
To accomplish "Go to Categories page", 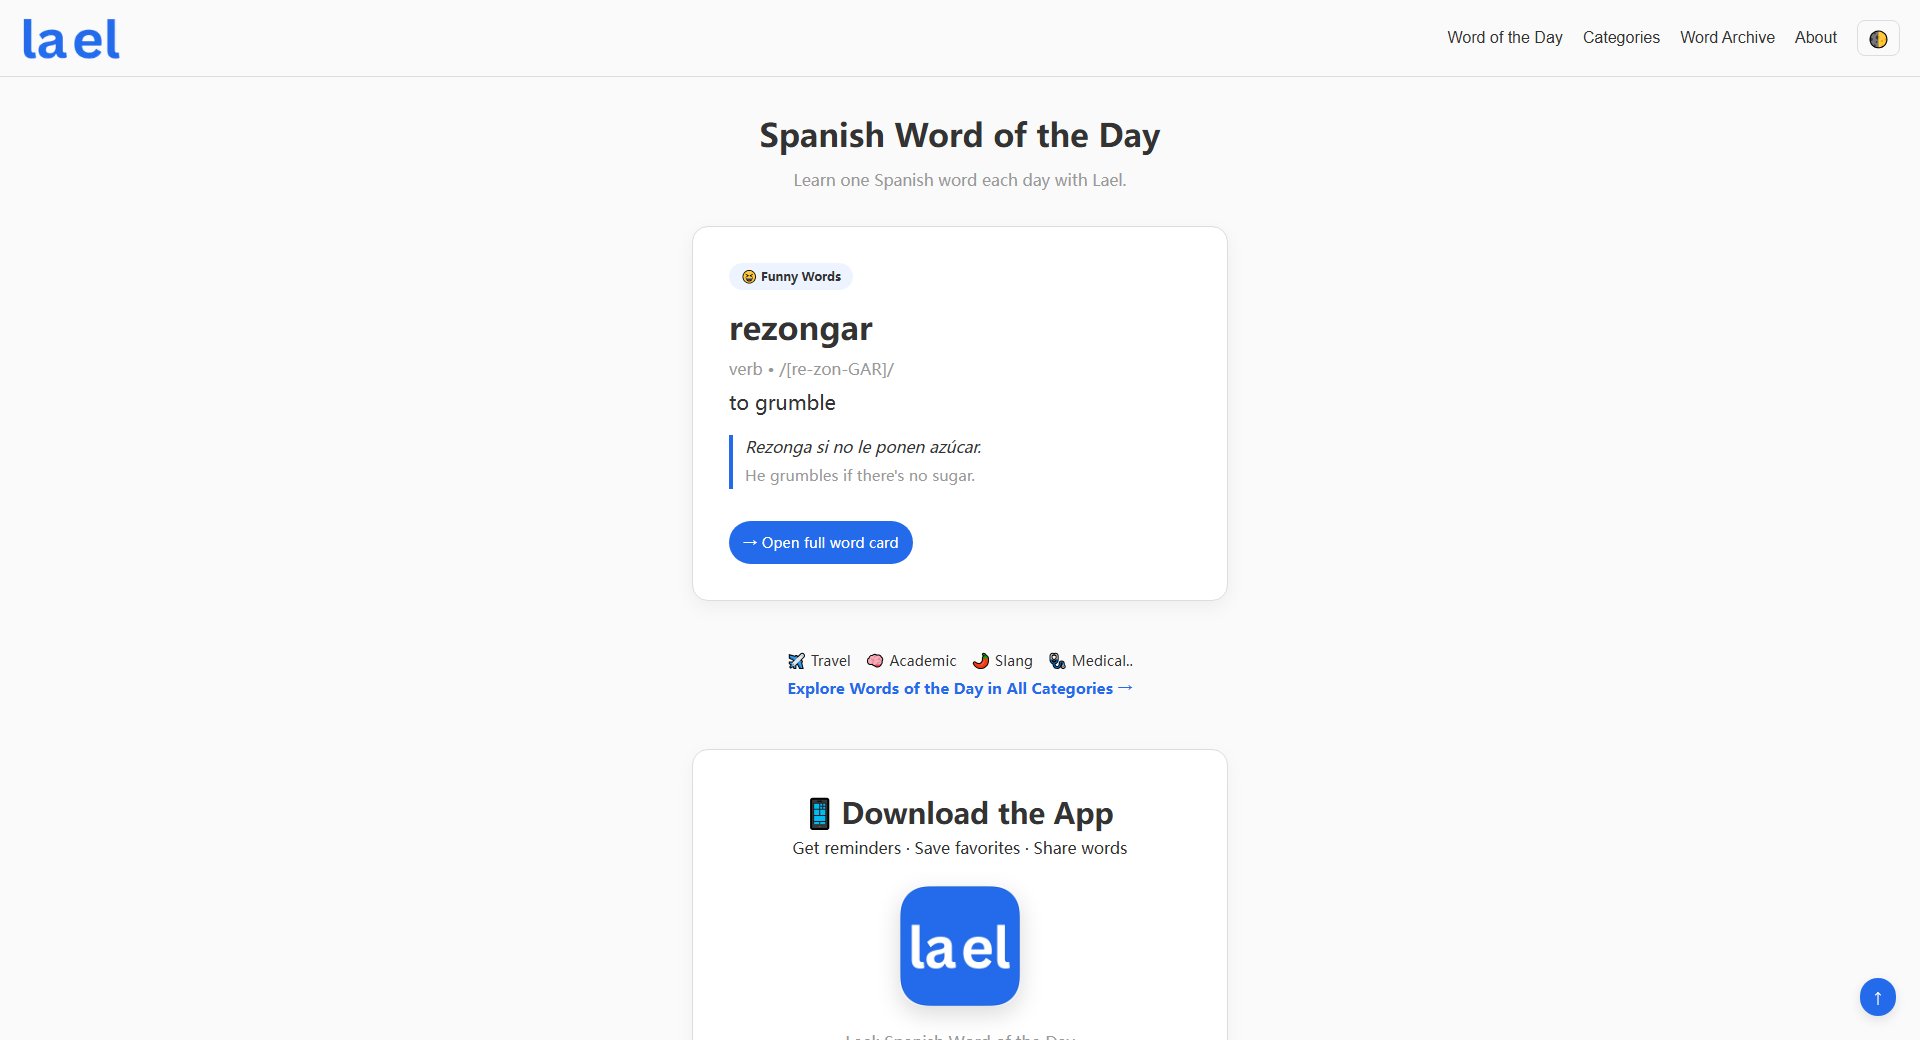I will 1621,38.
